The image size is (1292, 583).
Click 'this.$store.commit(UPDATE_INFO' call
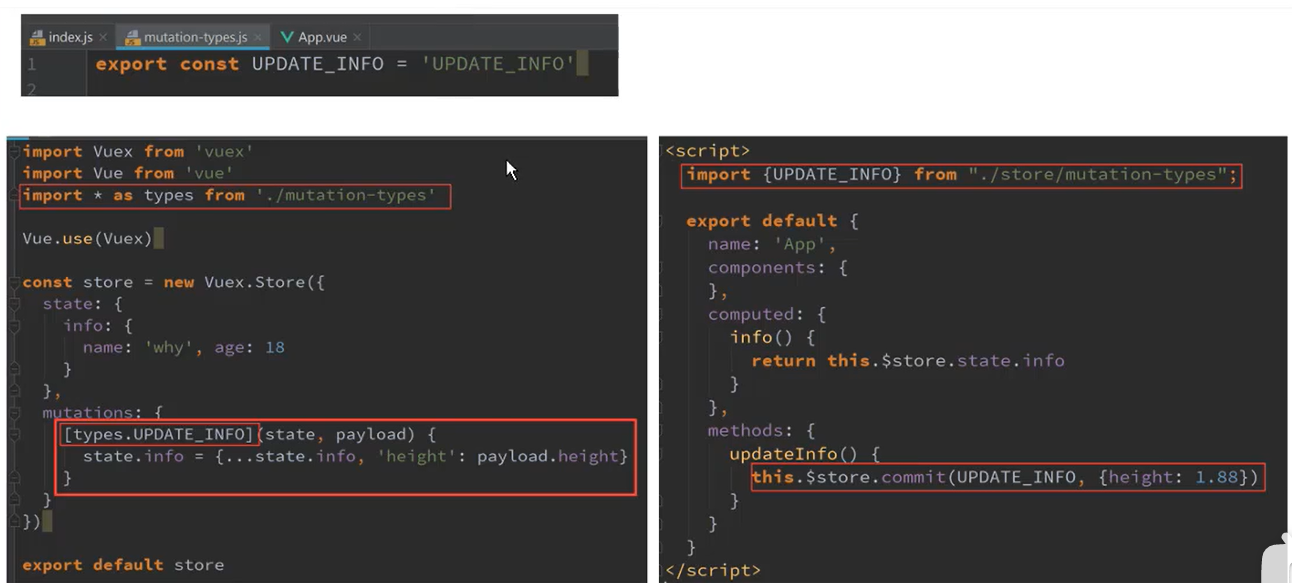point(913,477)
